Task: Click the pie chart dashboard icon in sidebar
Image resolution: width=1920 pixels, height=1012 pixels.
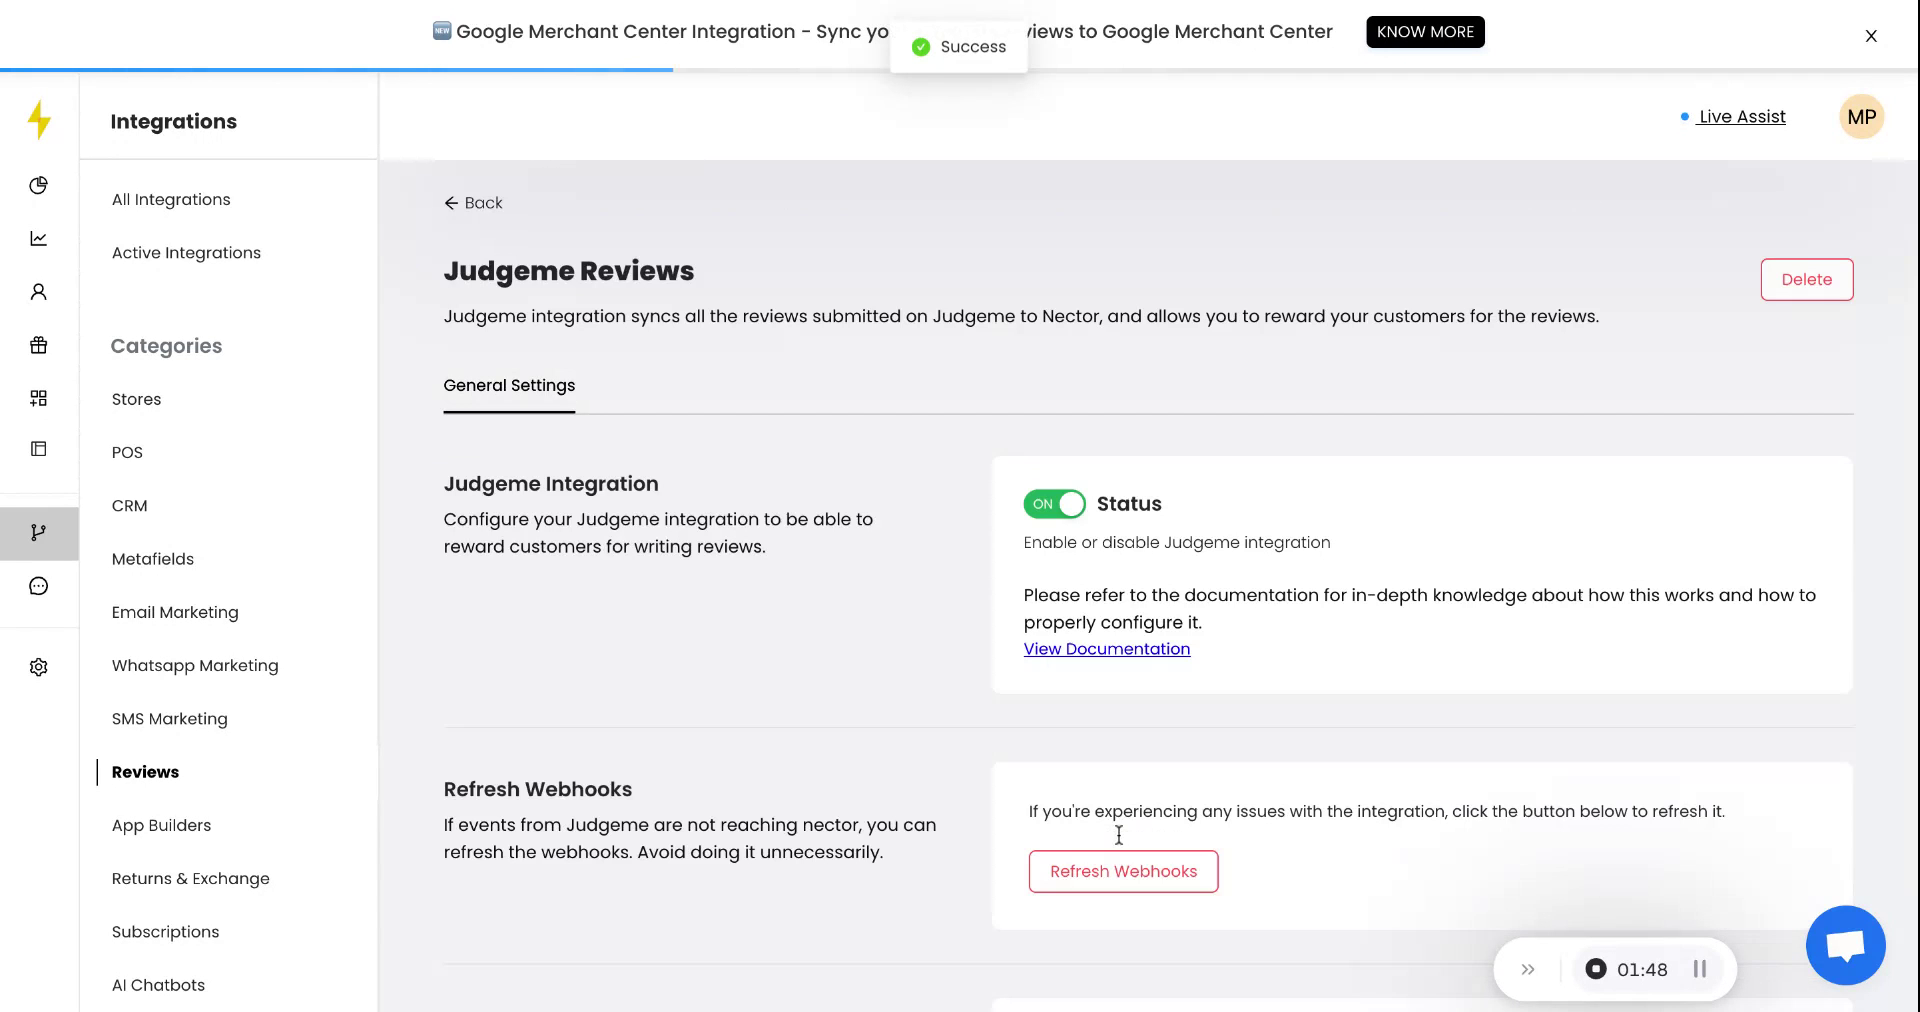Action: pos(39,185)
